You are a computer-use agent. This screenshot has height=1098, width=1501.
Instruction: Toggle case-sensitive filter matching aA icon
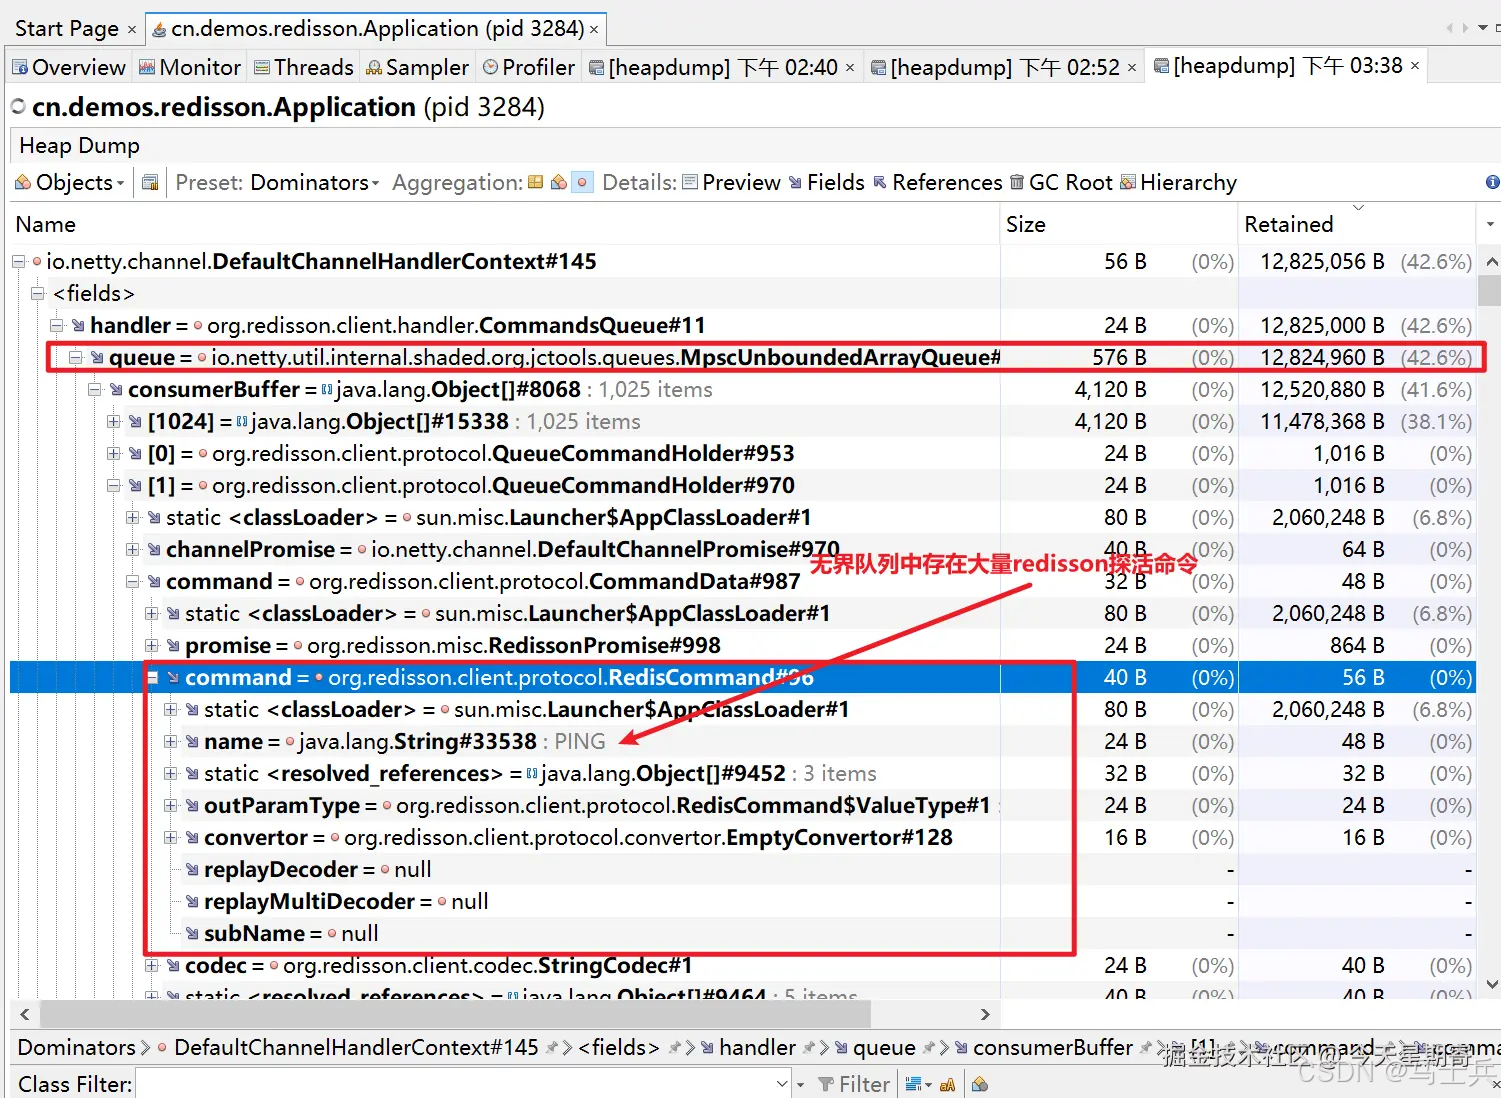click(946, 1084)
